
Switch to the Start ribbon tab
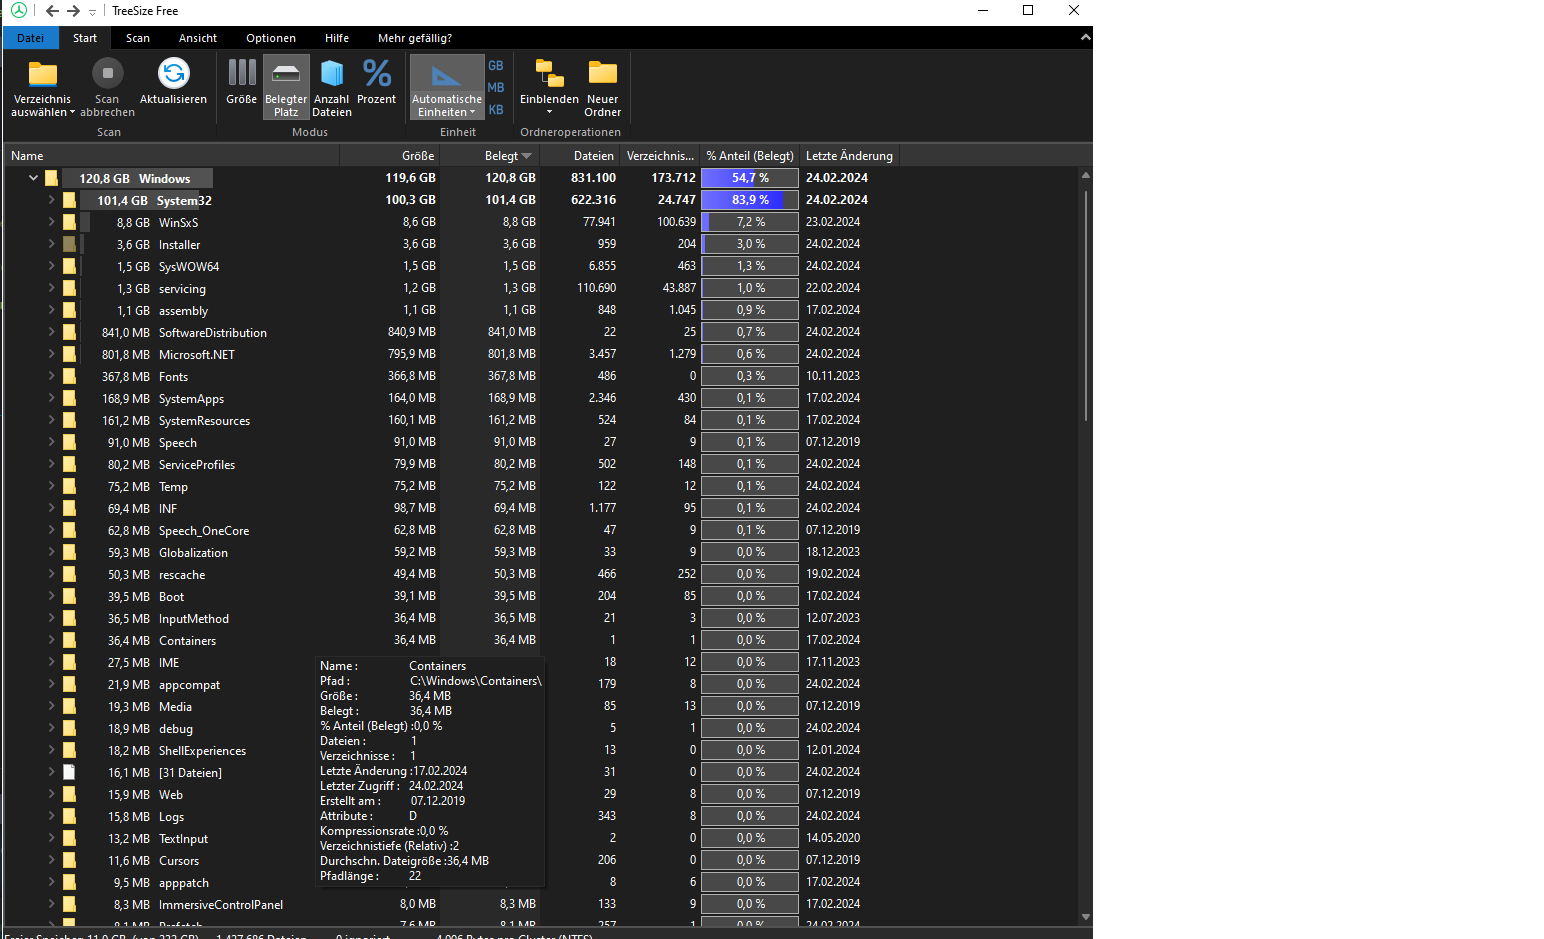(x=85, y=38)
